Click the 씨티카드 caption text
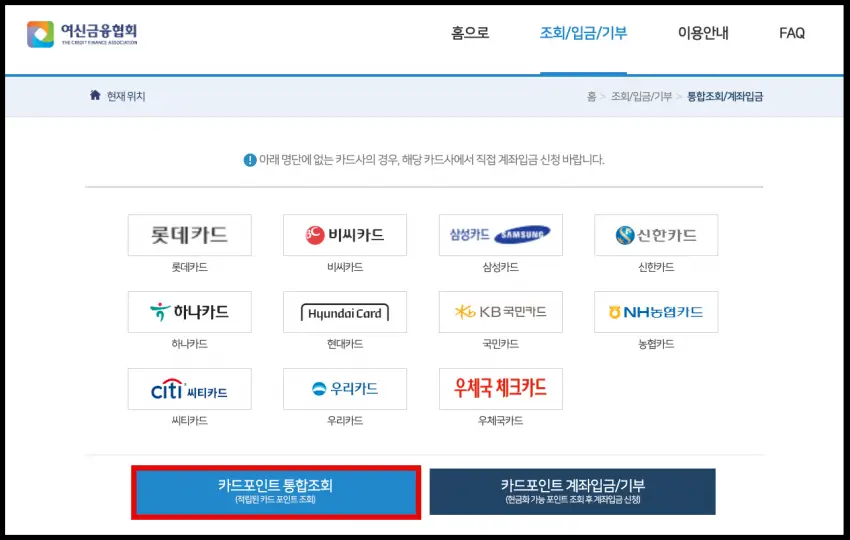The height and width of the screenshot is (540, 850). (190, 421)
